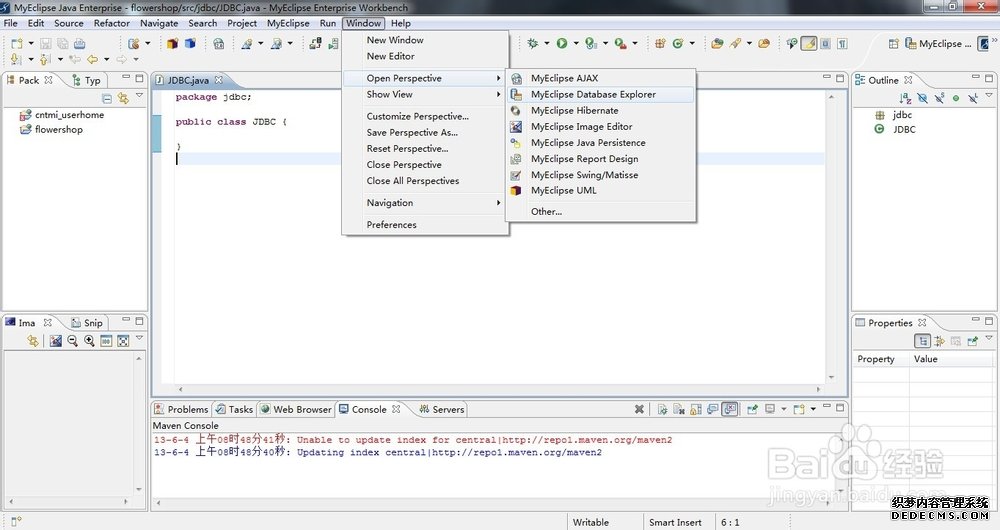
Task: Select flowershop project in Package Explorer
Action: 58,130
